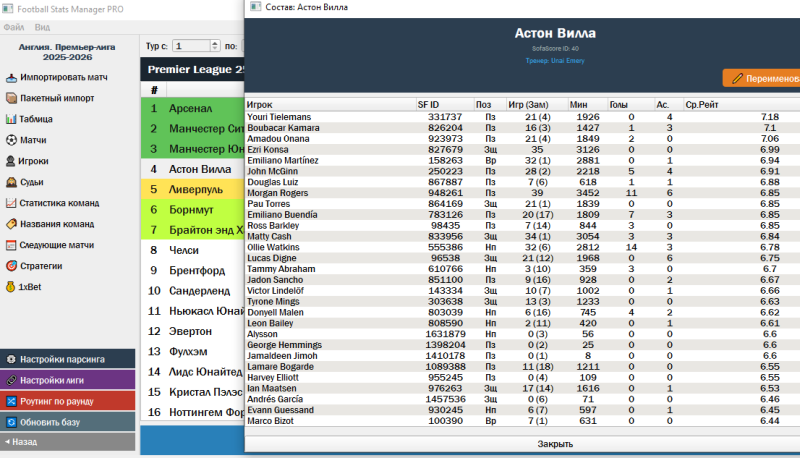Open the Файл menu
Screen dimensions: 800x458
(x=14, y=27)
